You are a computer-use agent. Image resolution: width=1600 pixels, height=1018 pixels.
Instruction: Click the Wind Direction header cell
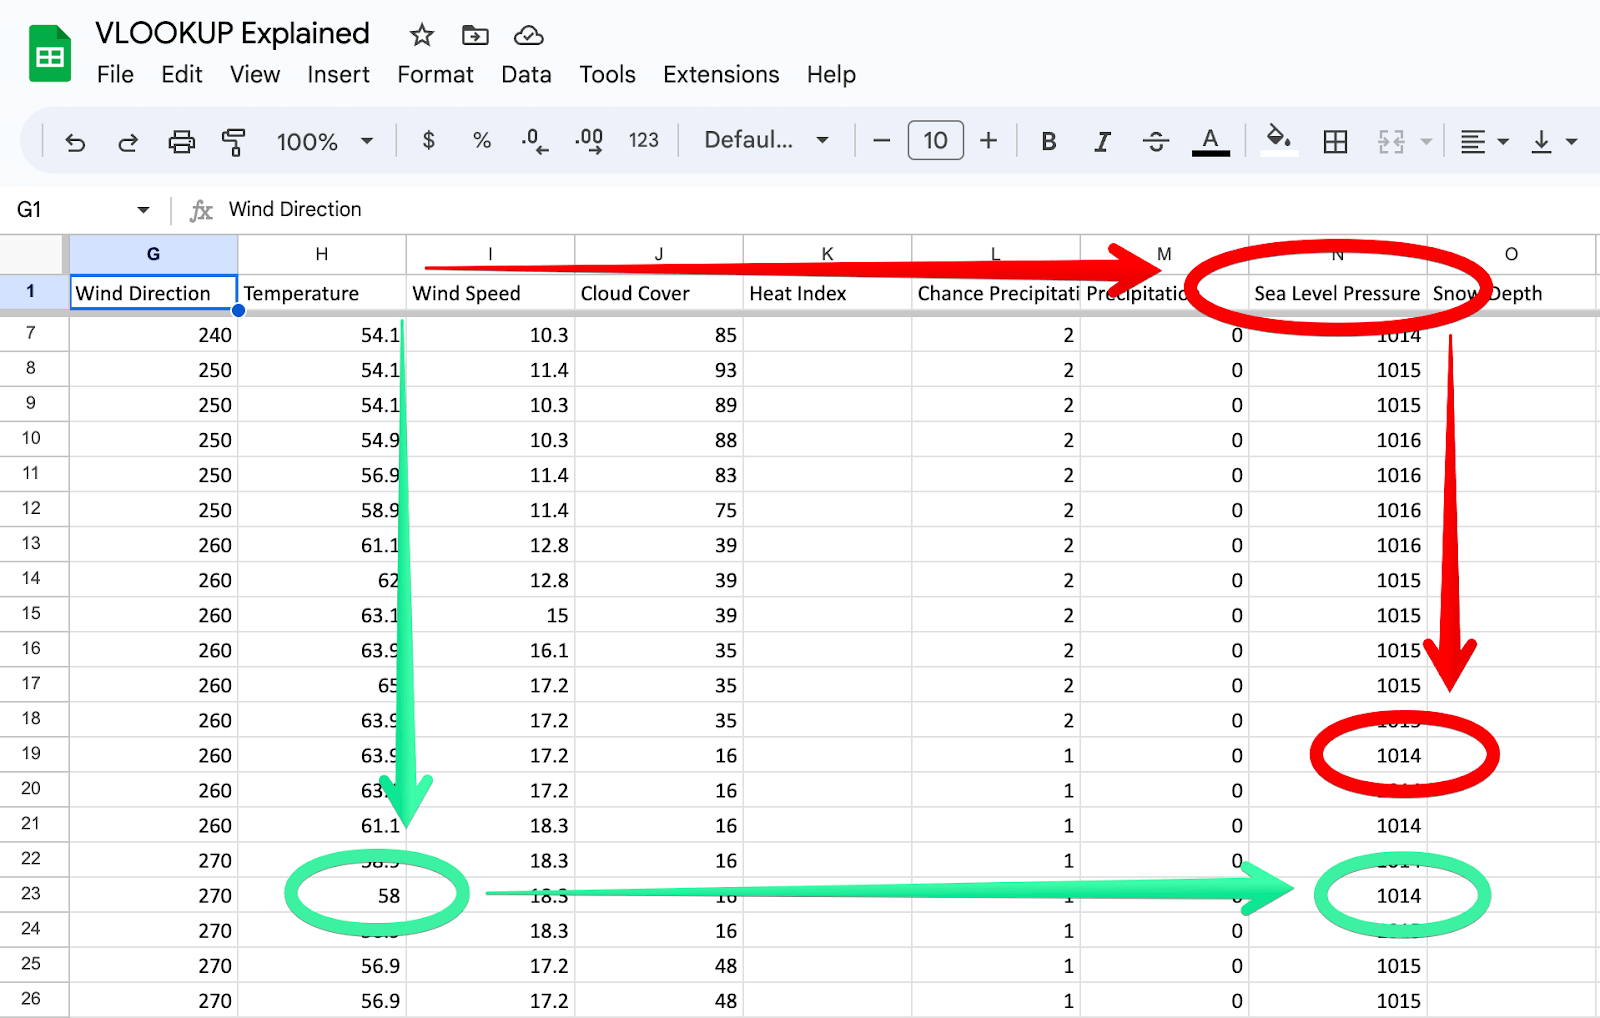click(x=153, y=293)
